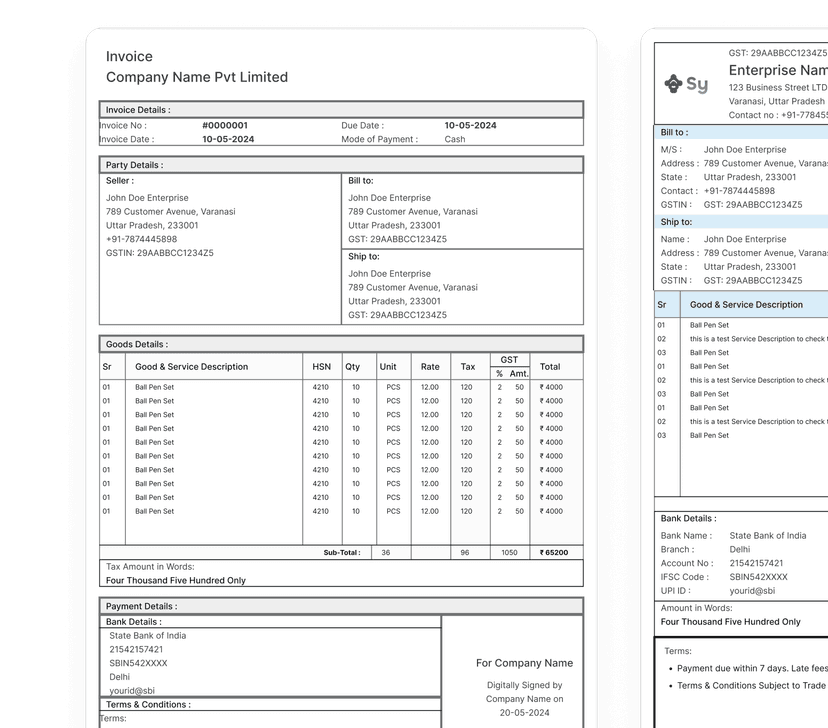This screenshot has width=828, height=728.
Task: Click the Mode of Payment value Cash
Action: coord(455,139)
